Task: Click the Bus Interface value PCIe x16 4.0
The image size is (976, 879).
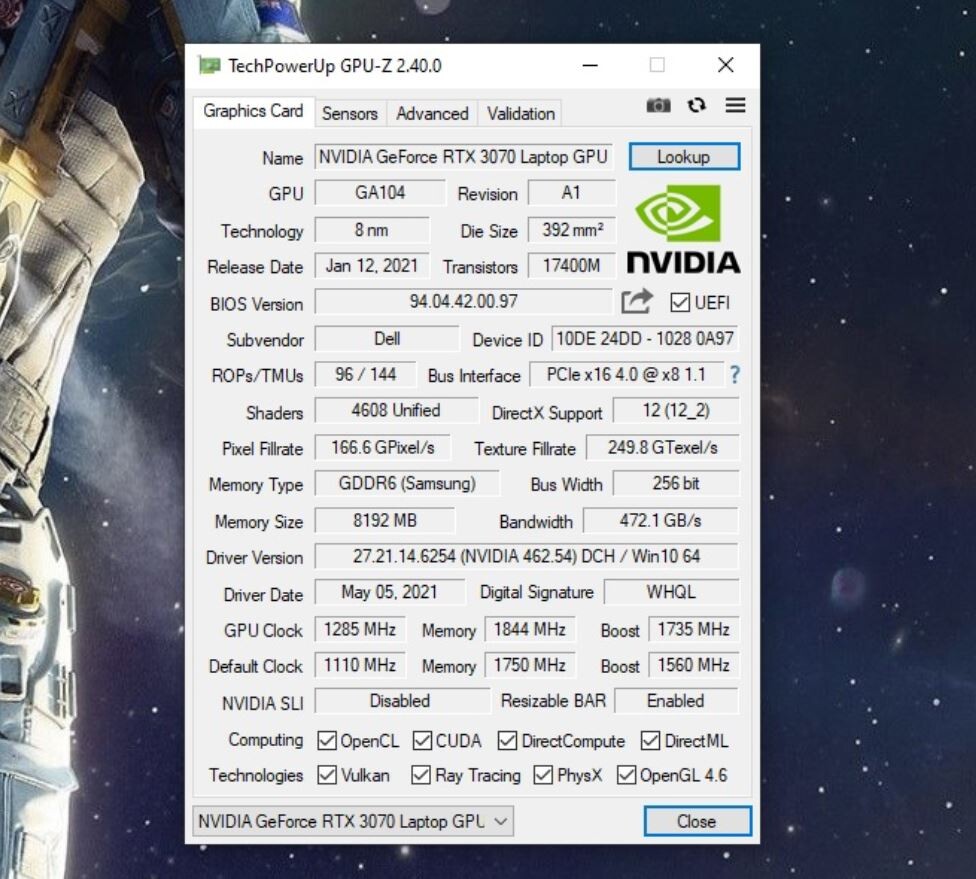Action: tap(627, 374)
